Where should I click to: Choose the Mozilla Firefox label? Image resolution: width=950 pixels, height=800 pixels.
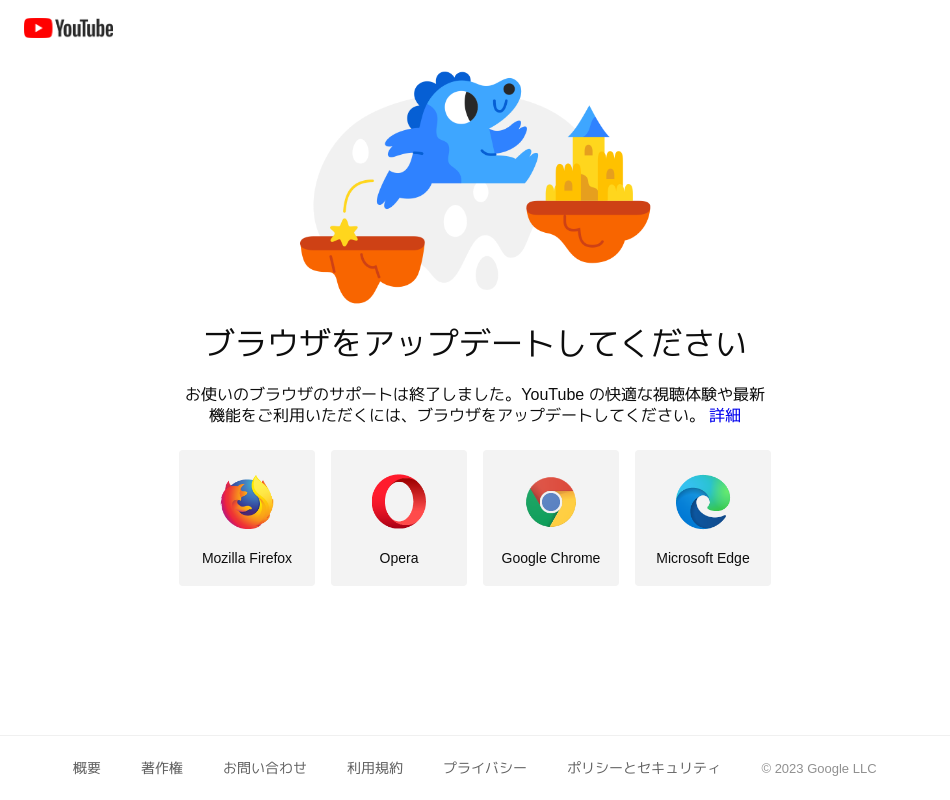pos(247,558)
